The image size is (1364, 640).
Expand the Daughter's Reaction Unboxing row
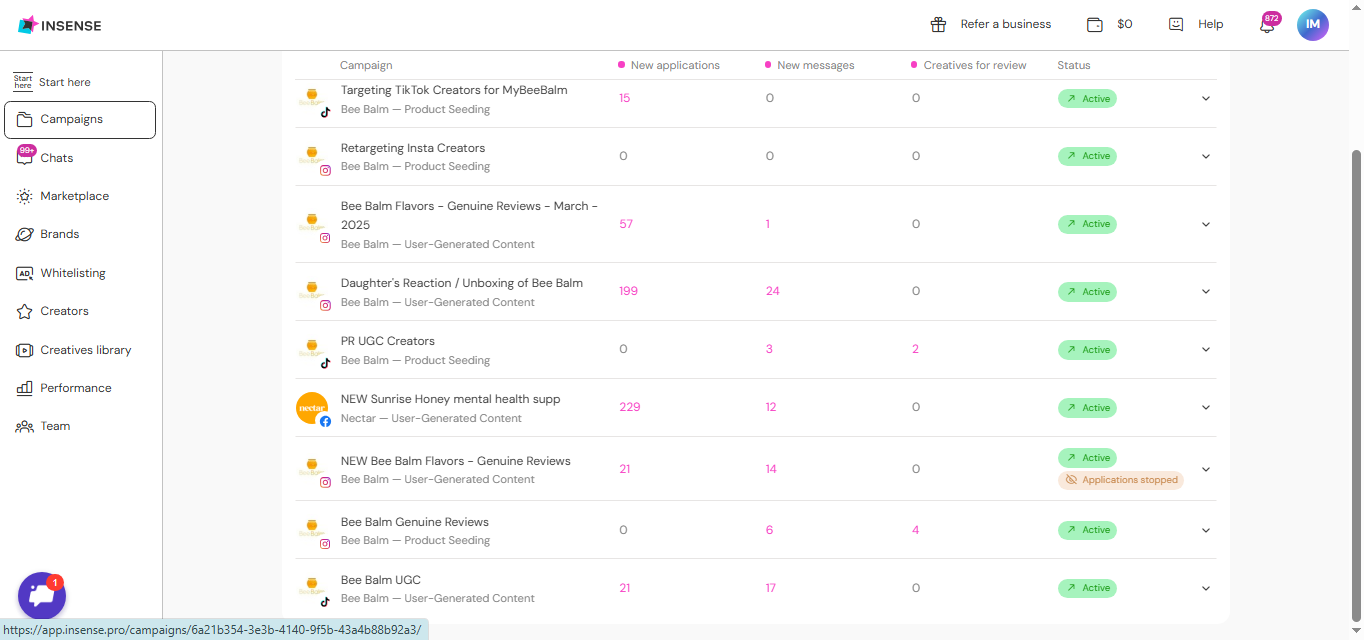point(1206,292)
